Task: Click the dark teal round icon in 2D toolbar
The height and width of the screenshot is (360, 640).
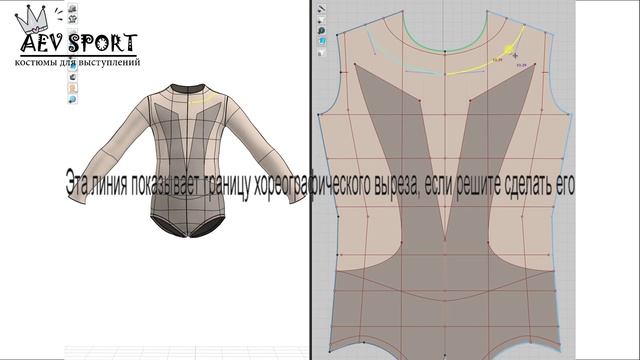Action: pyautogui.click(x=322, y=31)
